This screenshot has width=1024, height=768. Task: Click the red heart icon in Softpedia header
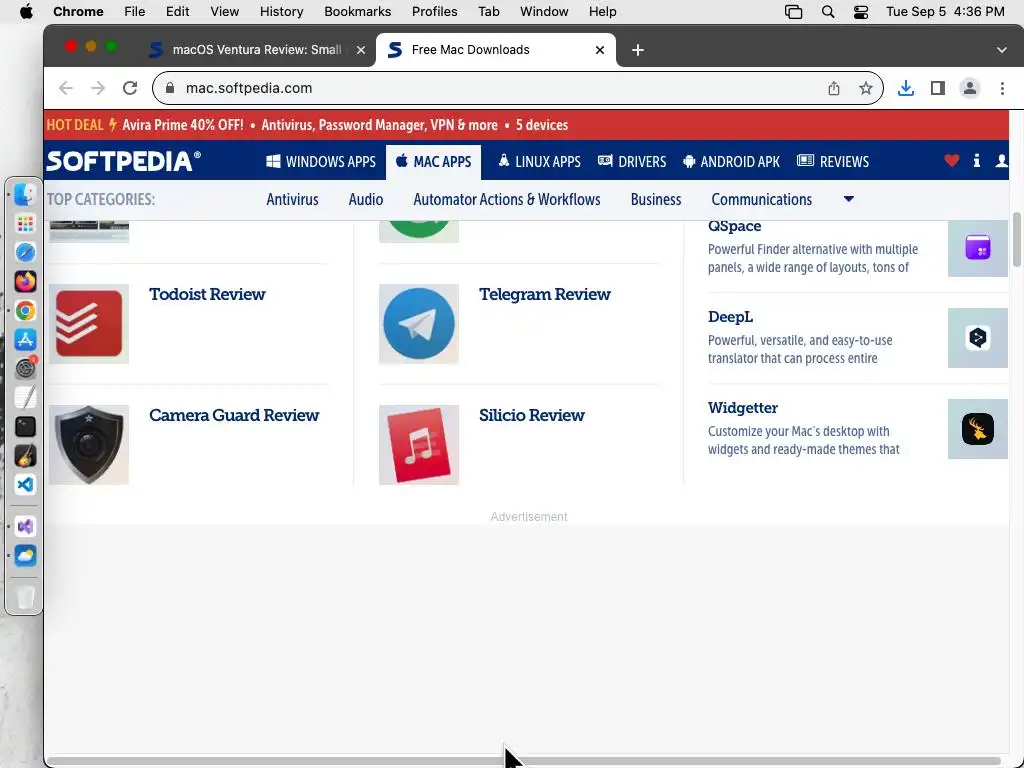tap(952, 161)
